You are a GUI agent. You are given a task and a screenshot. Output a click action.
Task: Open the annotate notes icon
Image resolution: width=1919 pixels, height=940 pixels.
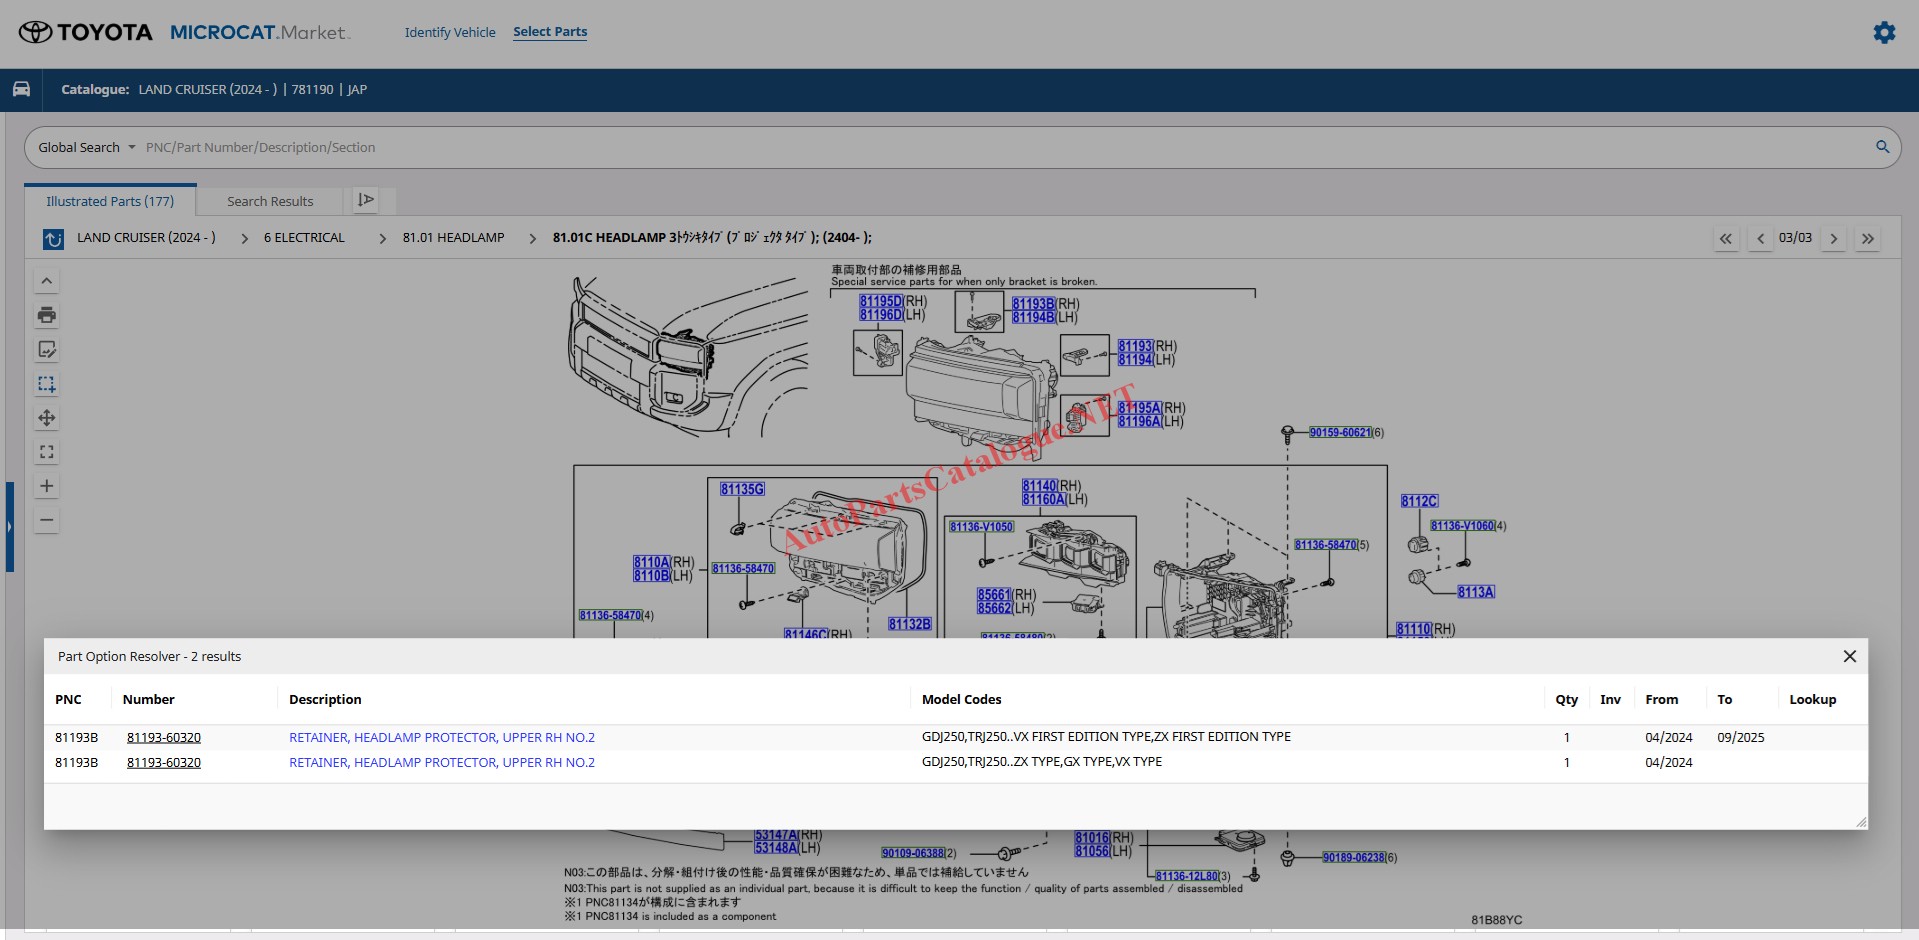click(47, 350)
